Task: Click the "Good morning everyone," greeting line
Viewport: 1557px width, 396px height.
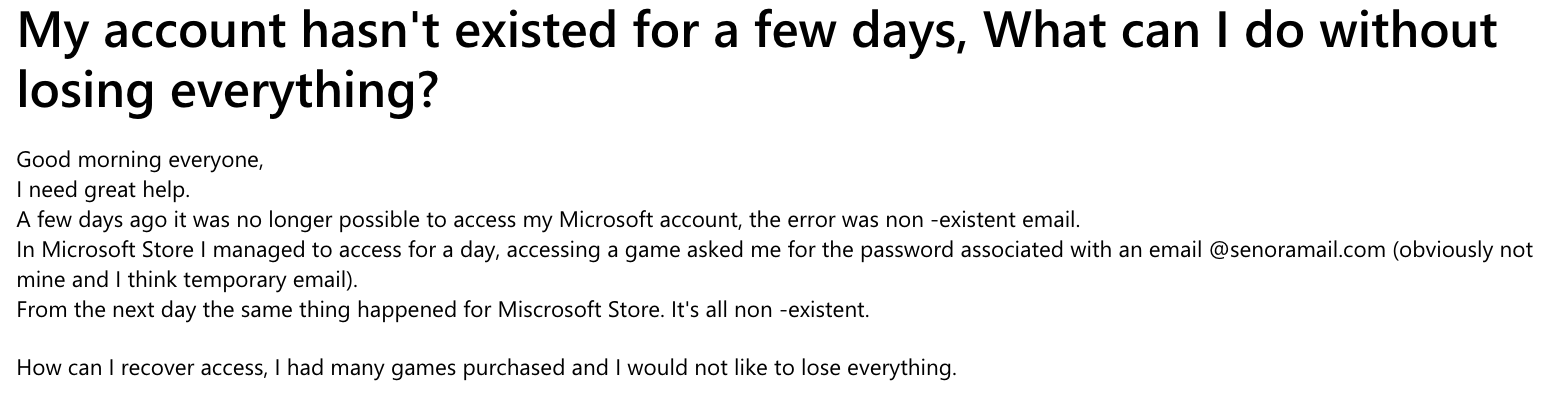Action: (140, 160)
